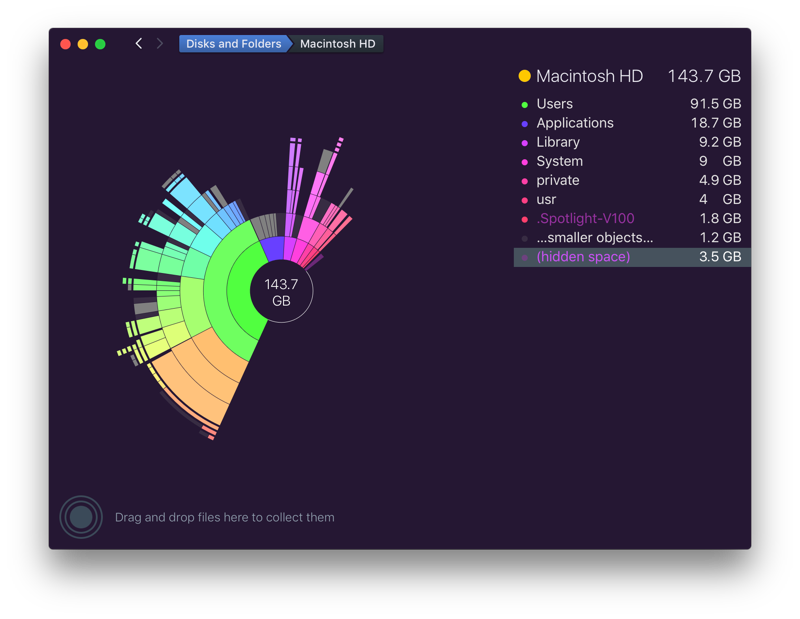This screenshot has height=619, width=800.
Task: Click the magenta dot icon next to Library
Action: pyautogui.click(x=523, y=142)
